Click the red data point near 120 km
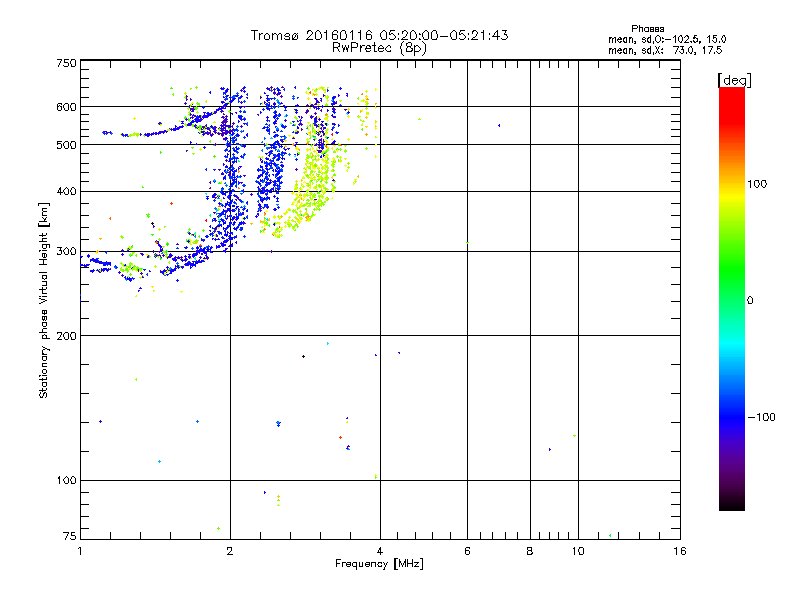 (x=340, y=438)
